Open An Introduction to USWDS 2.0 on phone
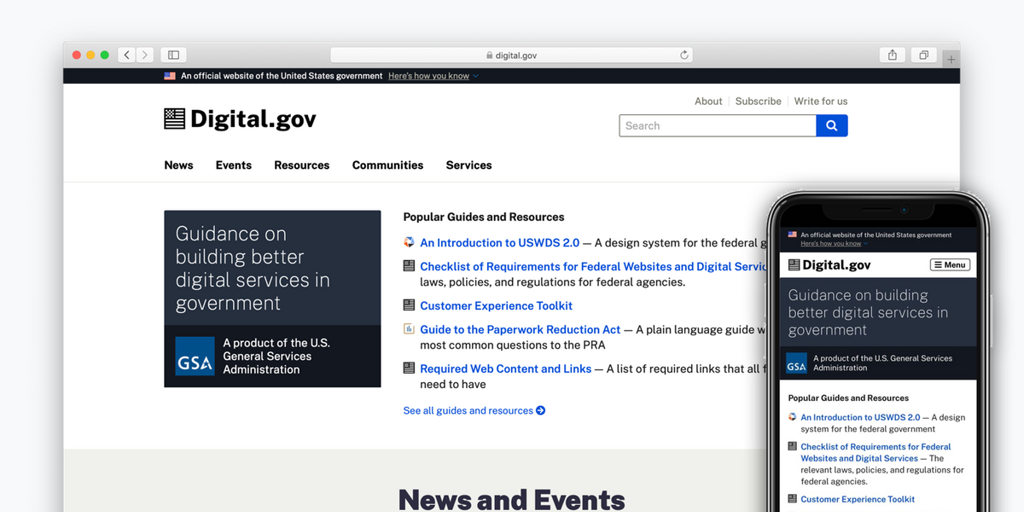 pos(860,417)
